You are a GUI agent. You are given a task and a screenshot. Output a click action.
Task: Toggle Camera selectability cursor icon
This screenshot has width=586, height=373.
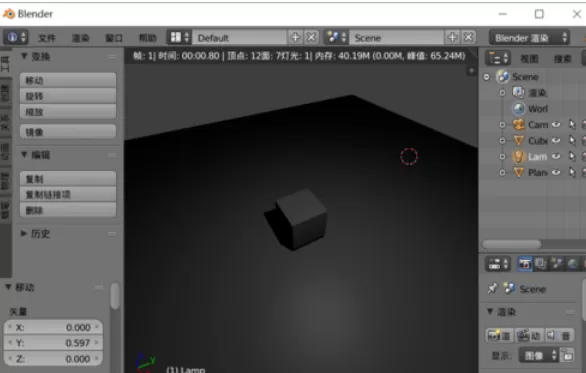572,124
